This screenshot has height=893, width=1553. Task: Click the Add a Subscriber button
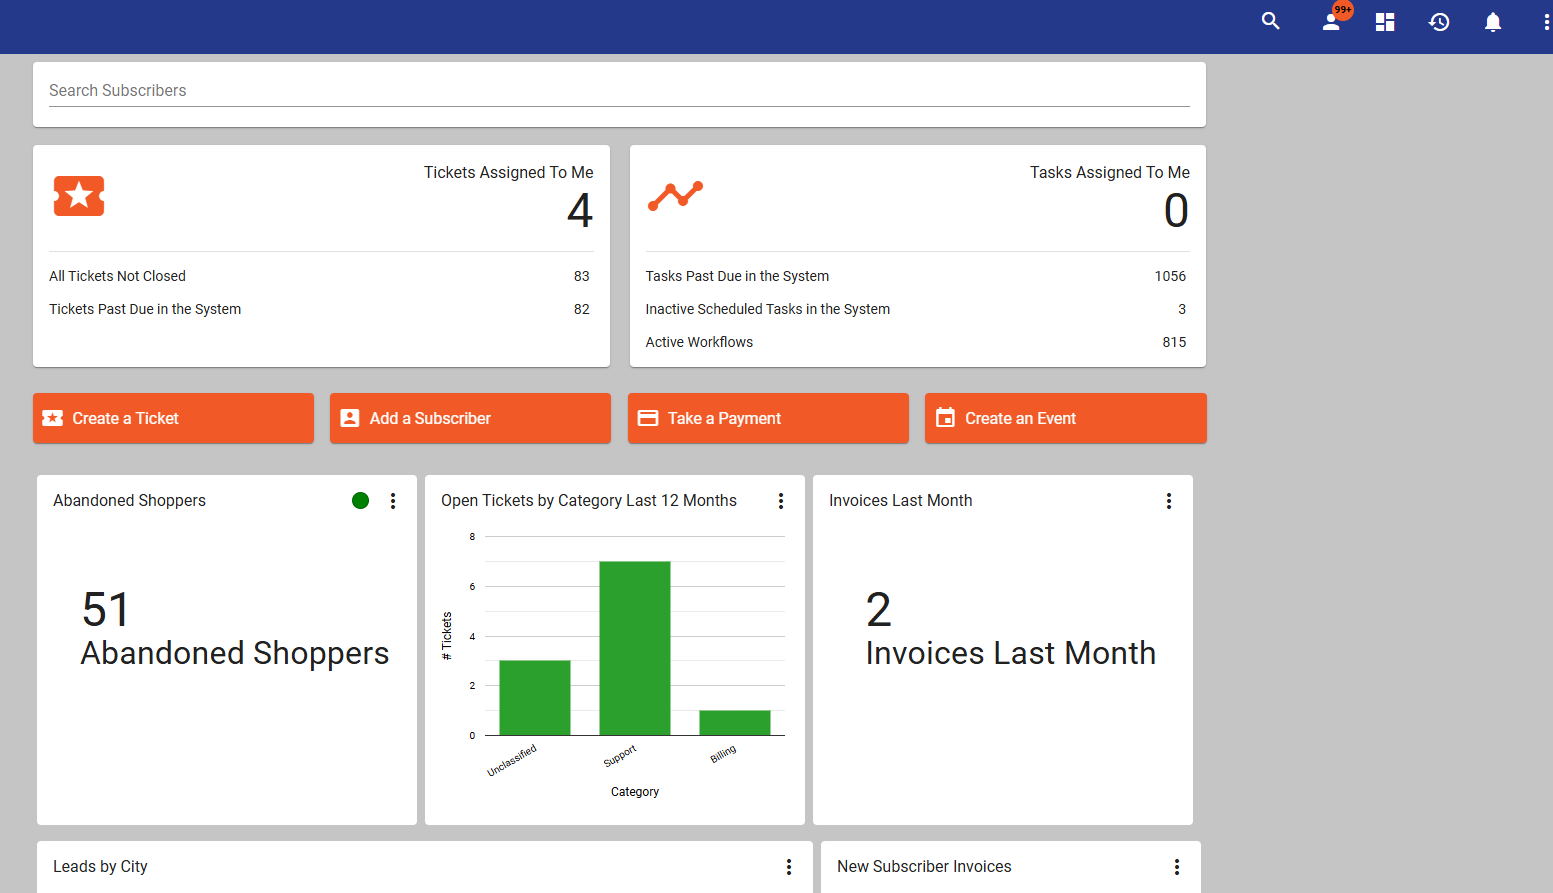(470, 418)
